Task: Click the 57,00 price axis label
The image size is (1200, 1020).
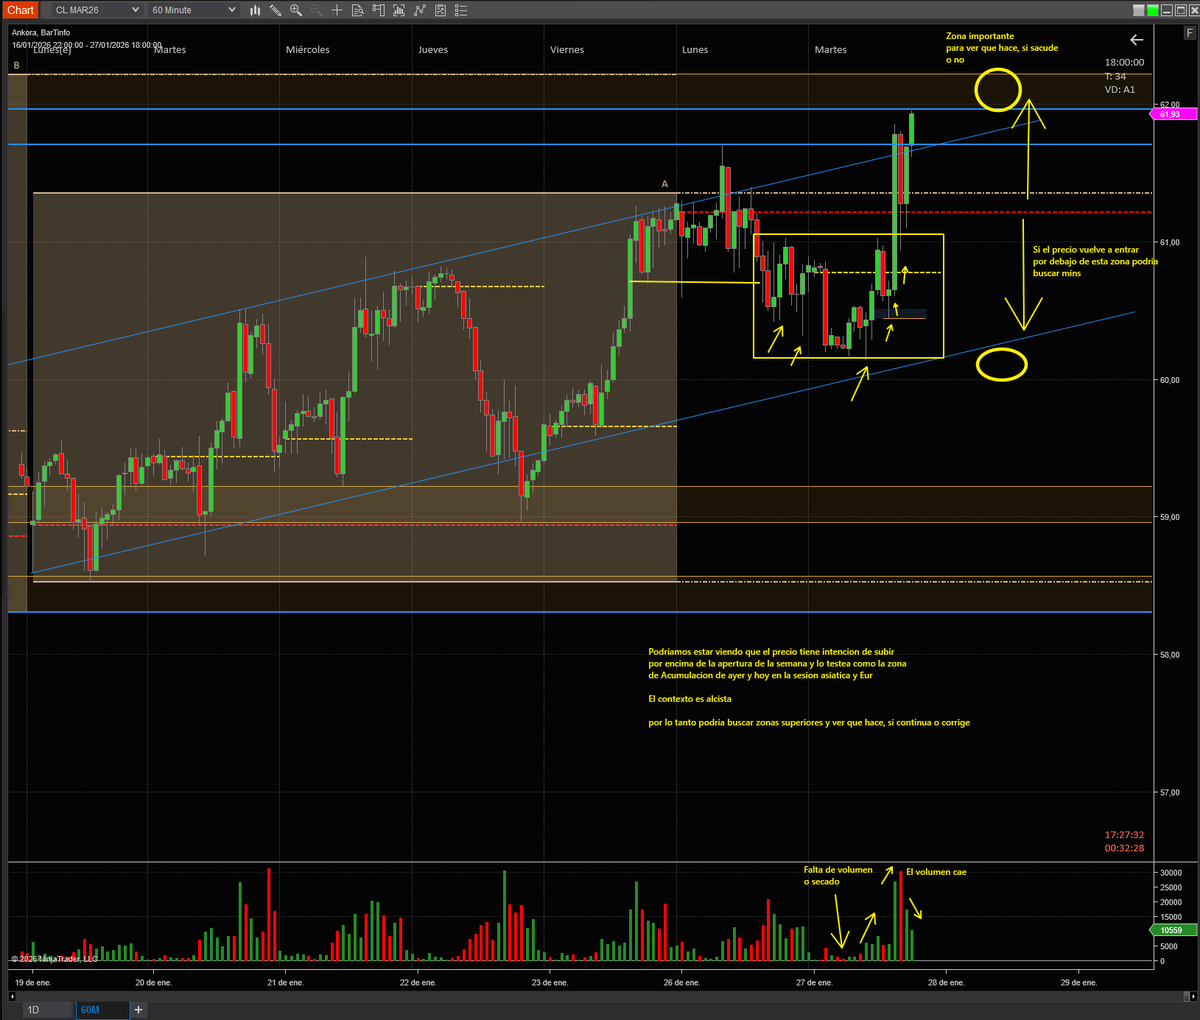Action: pyautogui.click(x=1168, y=793)
